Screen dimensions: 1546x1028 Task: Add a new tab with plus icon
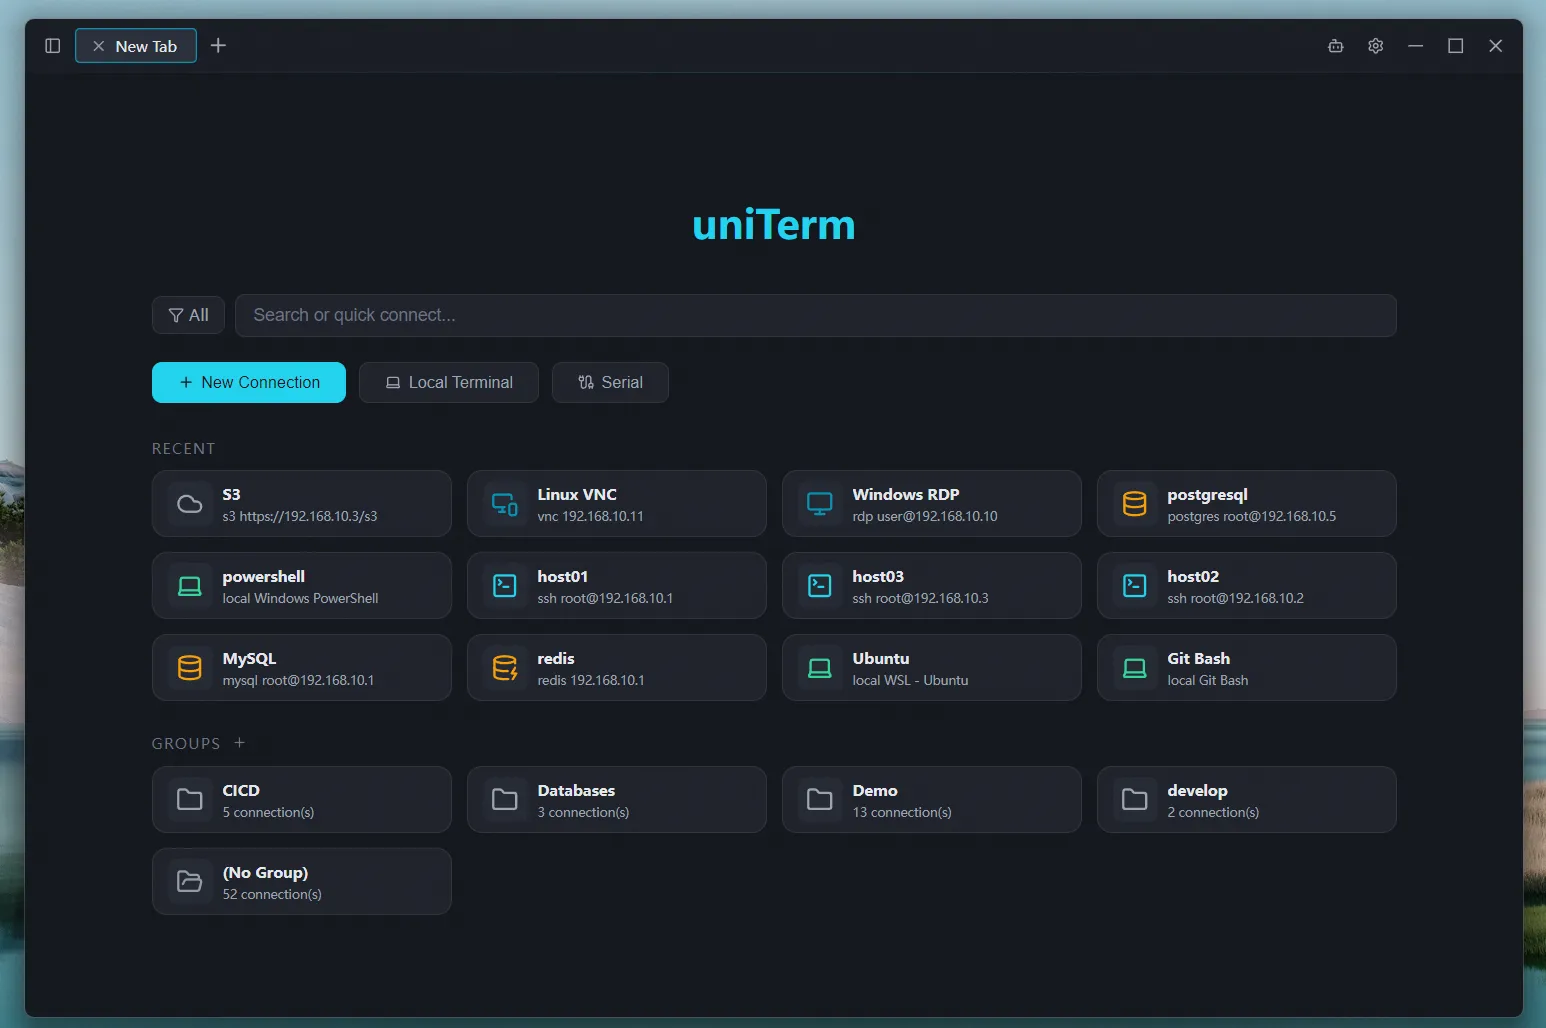tap(218, 46)
